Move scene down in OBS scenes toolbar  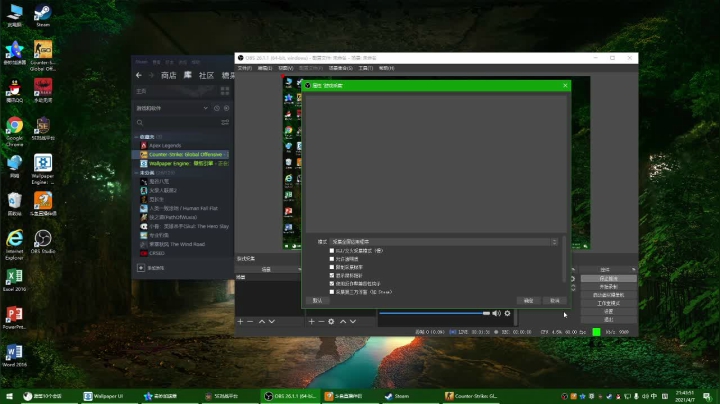[x=272, y=321]
